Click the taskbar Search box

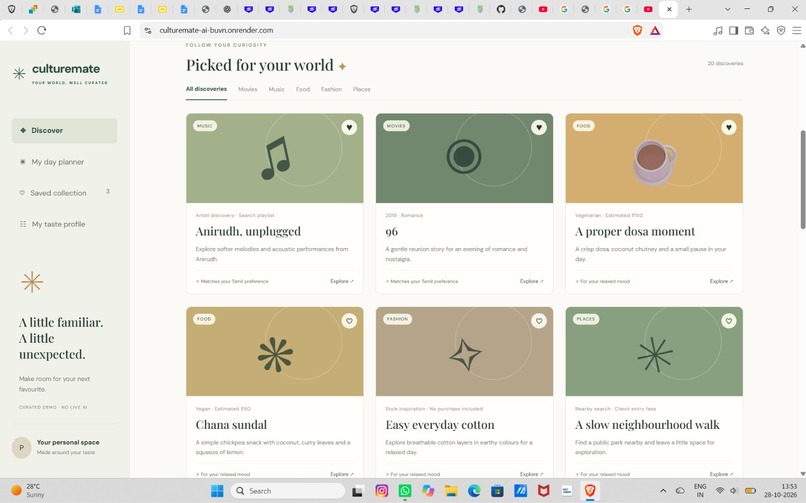[288, 491]
